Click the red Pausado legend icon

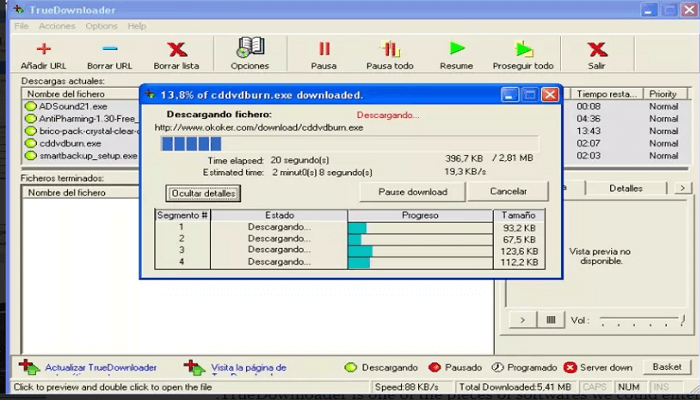(434, 367)
